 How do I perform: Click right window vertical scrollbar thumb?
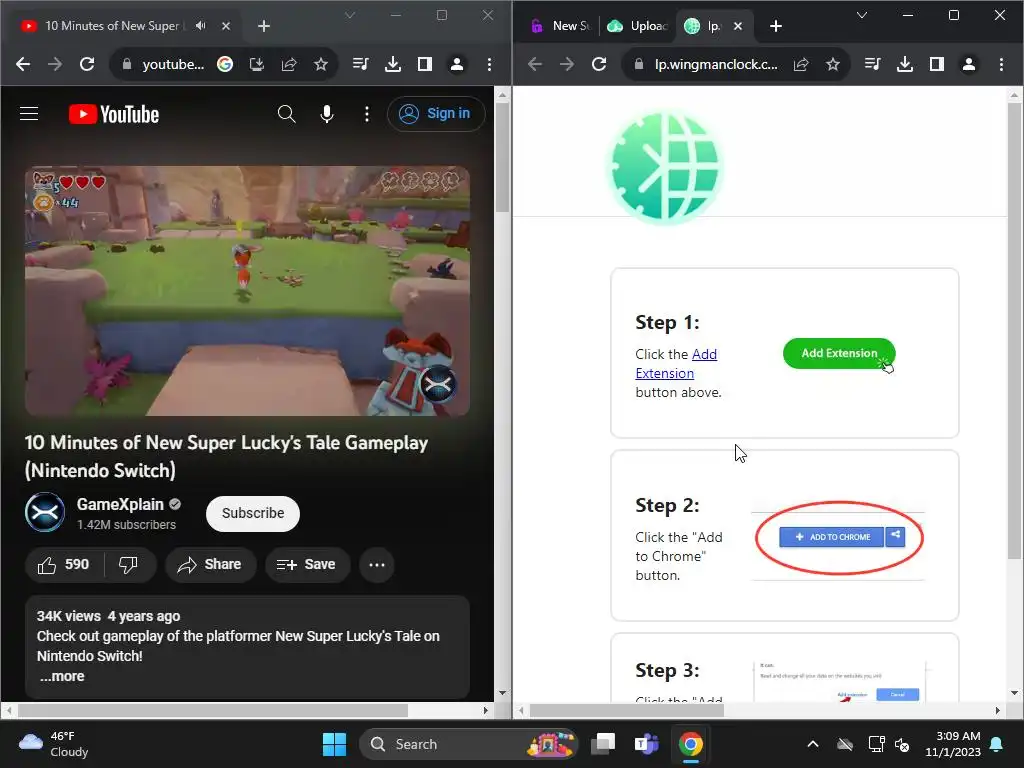point(1014,331)
